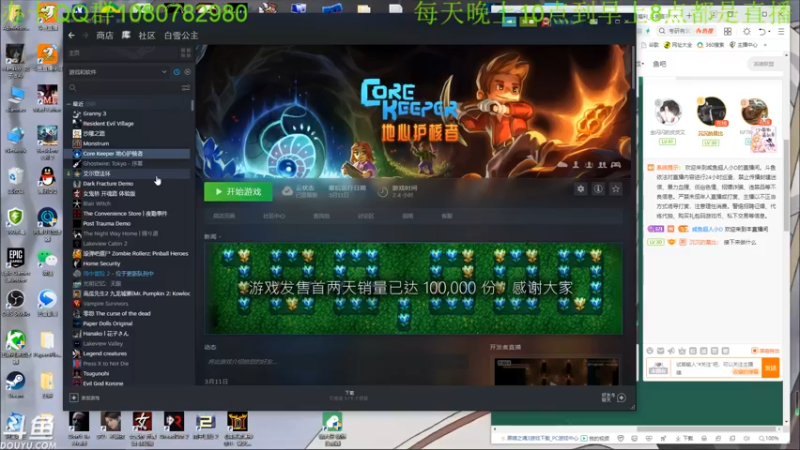Toggle the favorite star icon

[x=616, y=189]
